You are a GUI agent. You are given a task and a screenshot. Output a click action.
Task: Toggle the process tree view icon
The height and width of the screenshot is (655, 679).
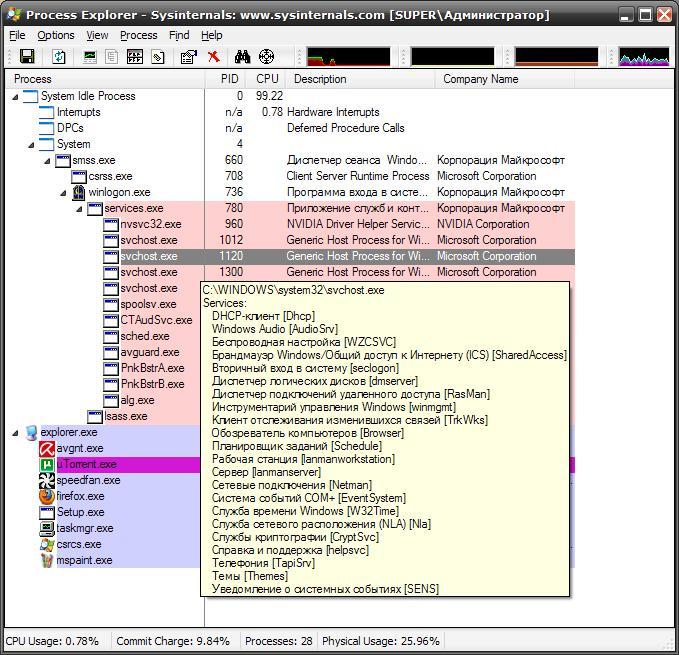[x=112, y=56]
